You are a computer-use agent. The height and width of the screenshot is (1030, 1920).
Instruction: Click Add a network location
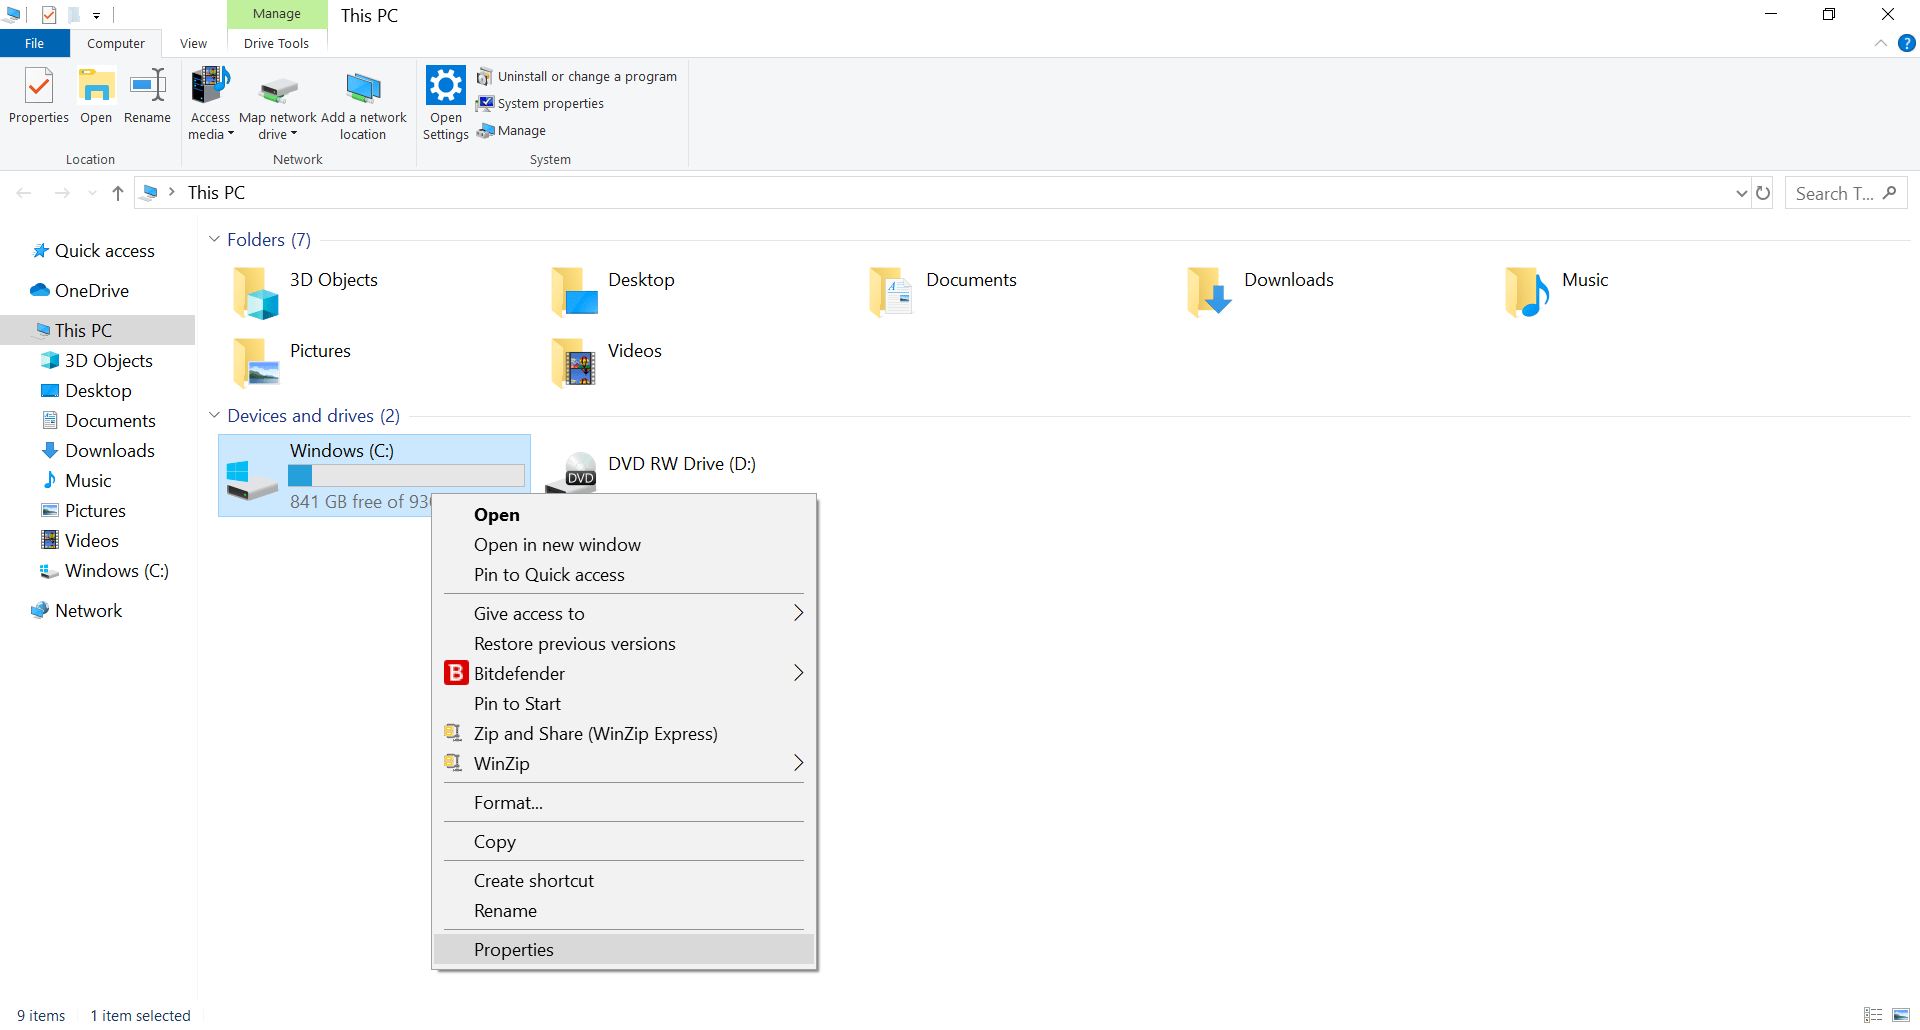[363, 103]
